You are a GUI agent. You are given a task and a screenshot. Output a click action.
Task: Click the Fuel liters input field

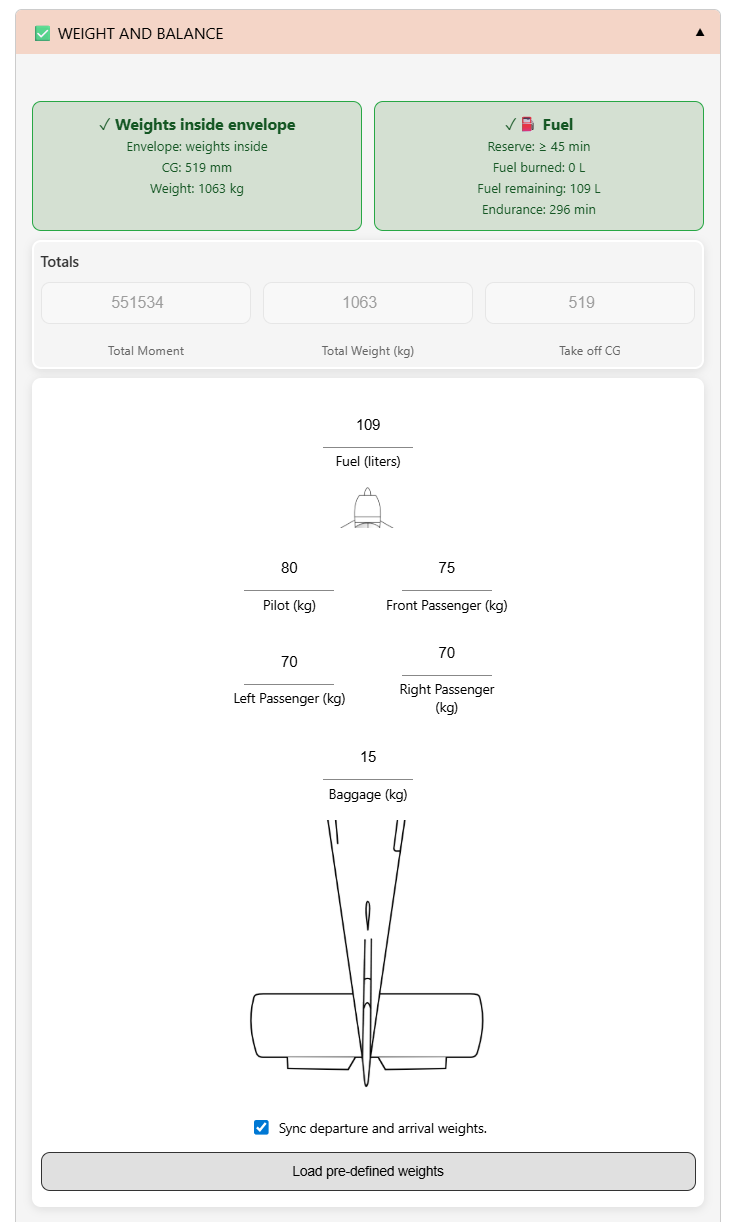click(x=368, y=426)
